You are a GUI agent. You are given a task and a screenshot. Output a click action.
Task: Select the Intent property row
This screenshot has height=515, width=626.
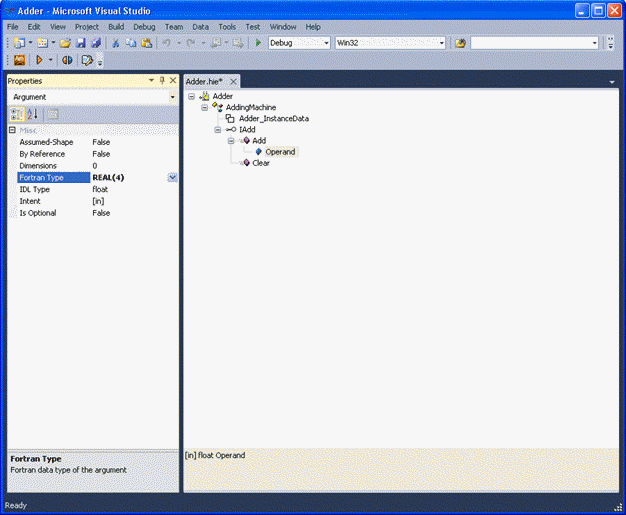point(97,201)
